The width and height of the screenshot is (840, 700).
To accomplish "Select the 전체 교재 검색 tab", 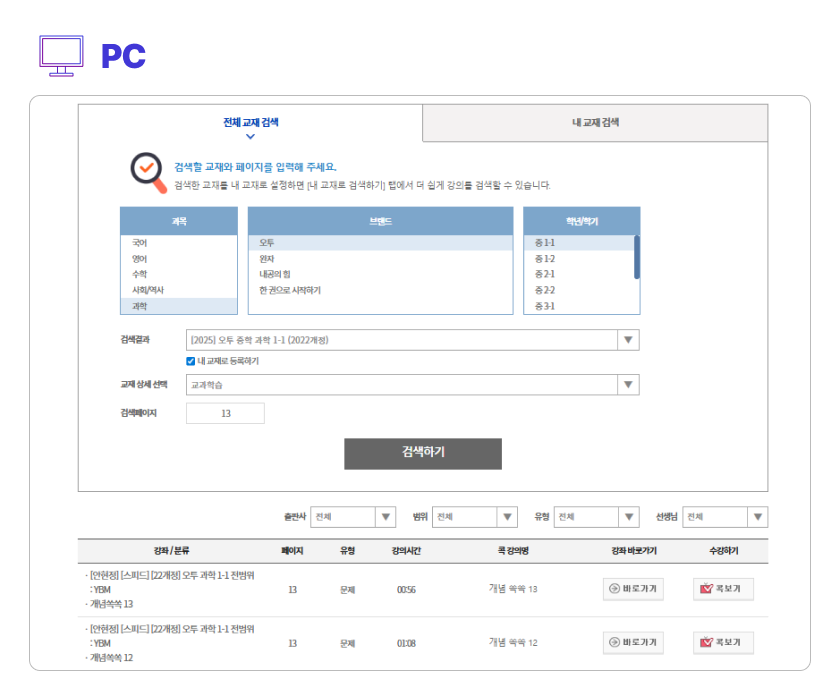I will pyautogui.click(x=250, y=122).
